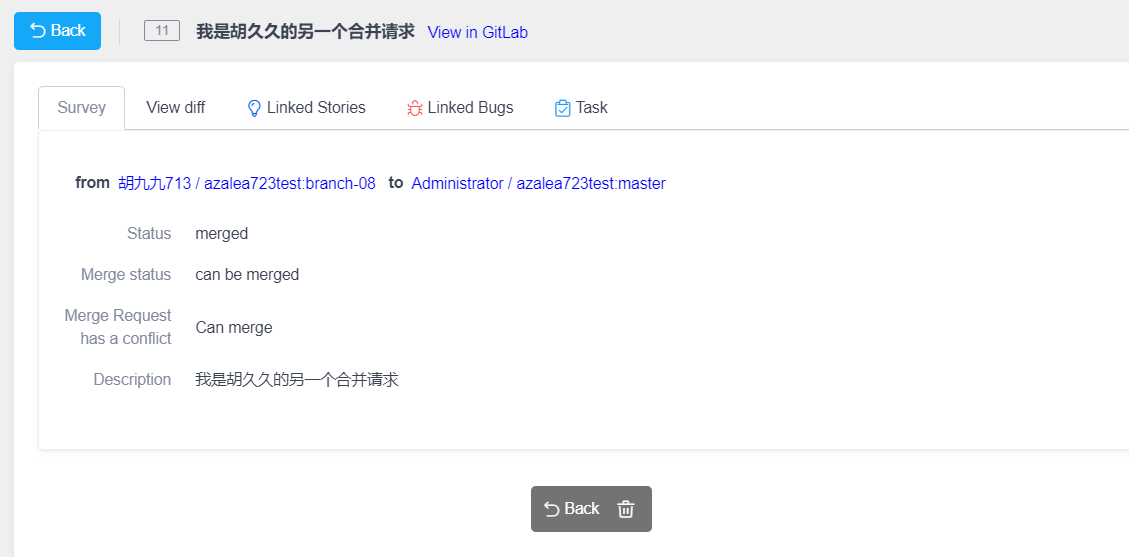
Task: Click the red bug icon
Action: tap(415, 108)
